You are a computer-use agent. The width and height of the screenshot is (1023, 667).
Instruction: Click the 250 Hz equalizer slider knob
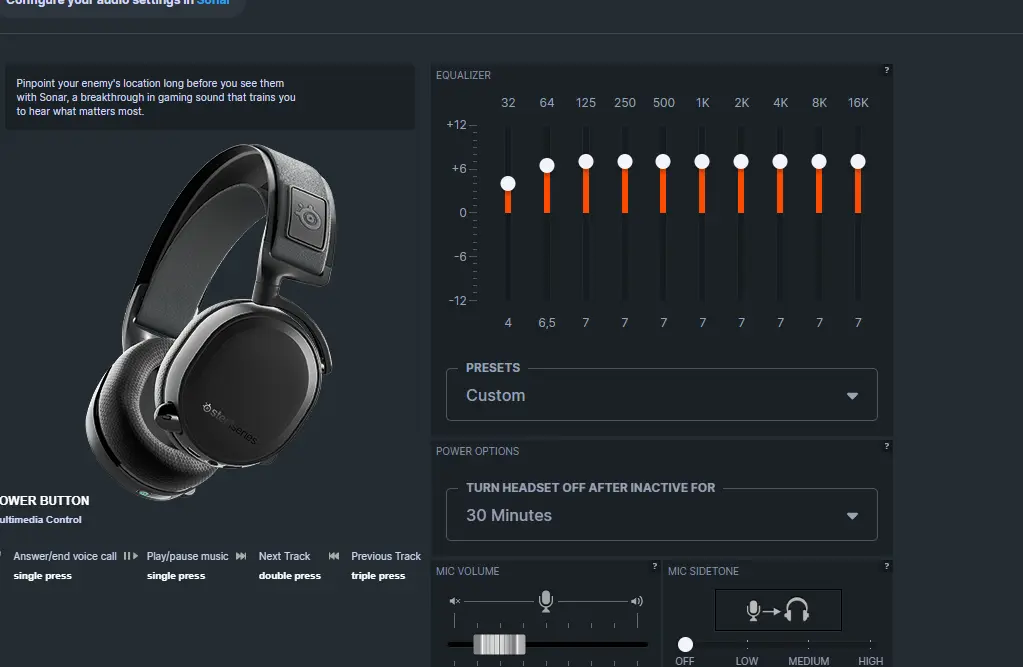(x=625, y=161)
